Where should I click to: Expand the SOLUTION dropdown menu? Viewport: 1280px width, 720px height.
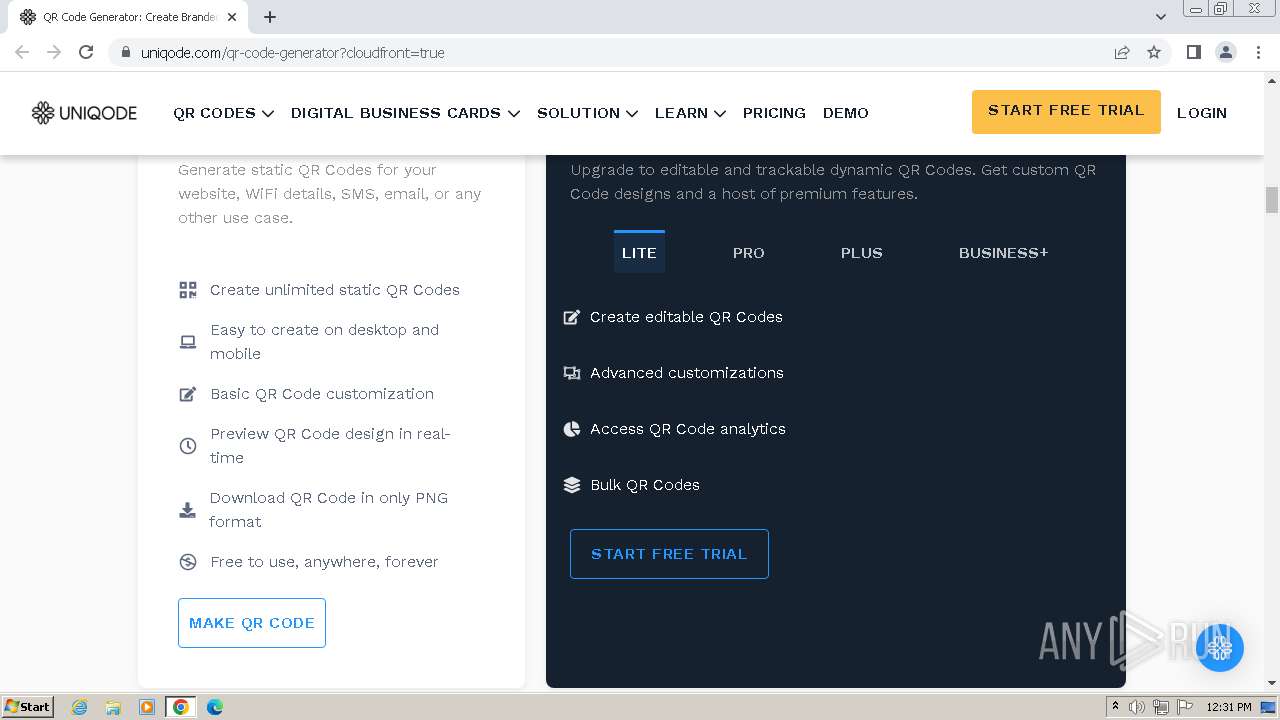(587, 113)
